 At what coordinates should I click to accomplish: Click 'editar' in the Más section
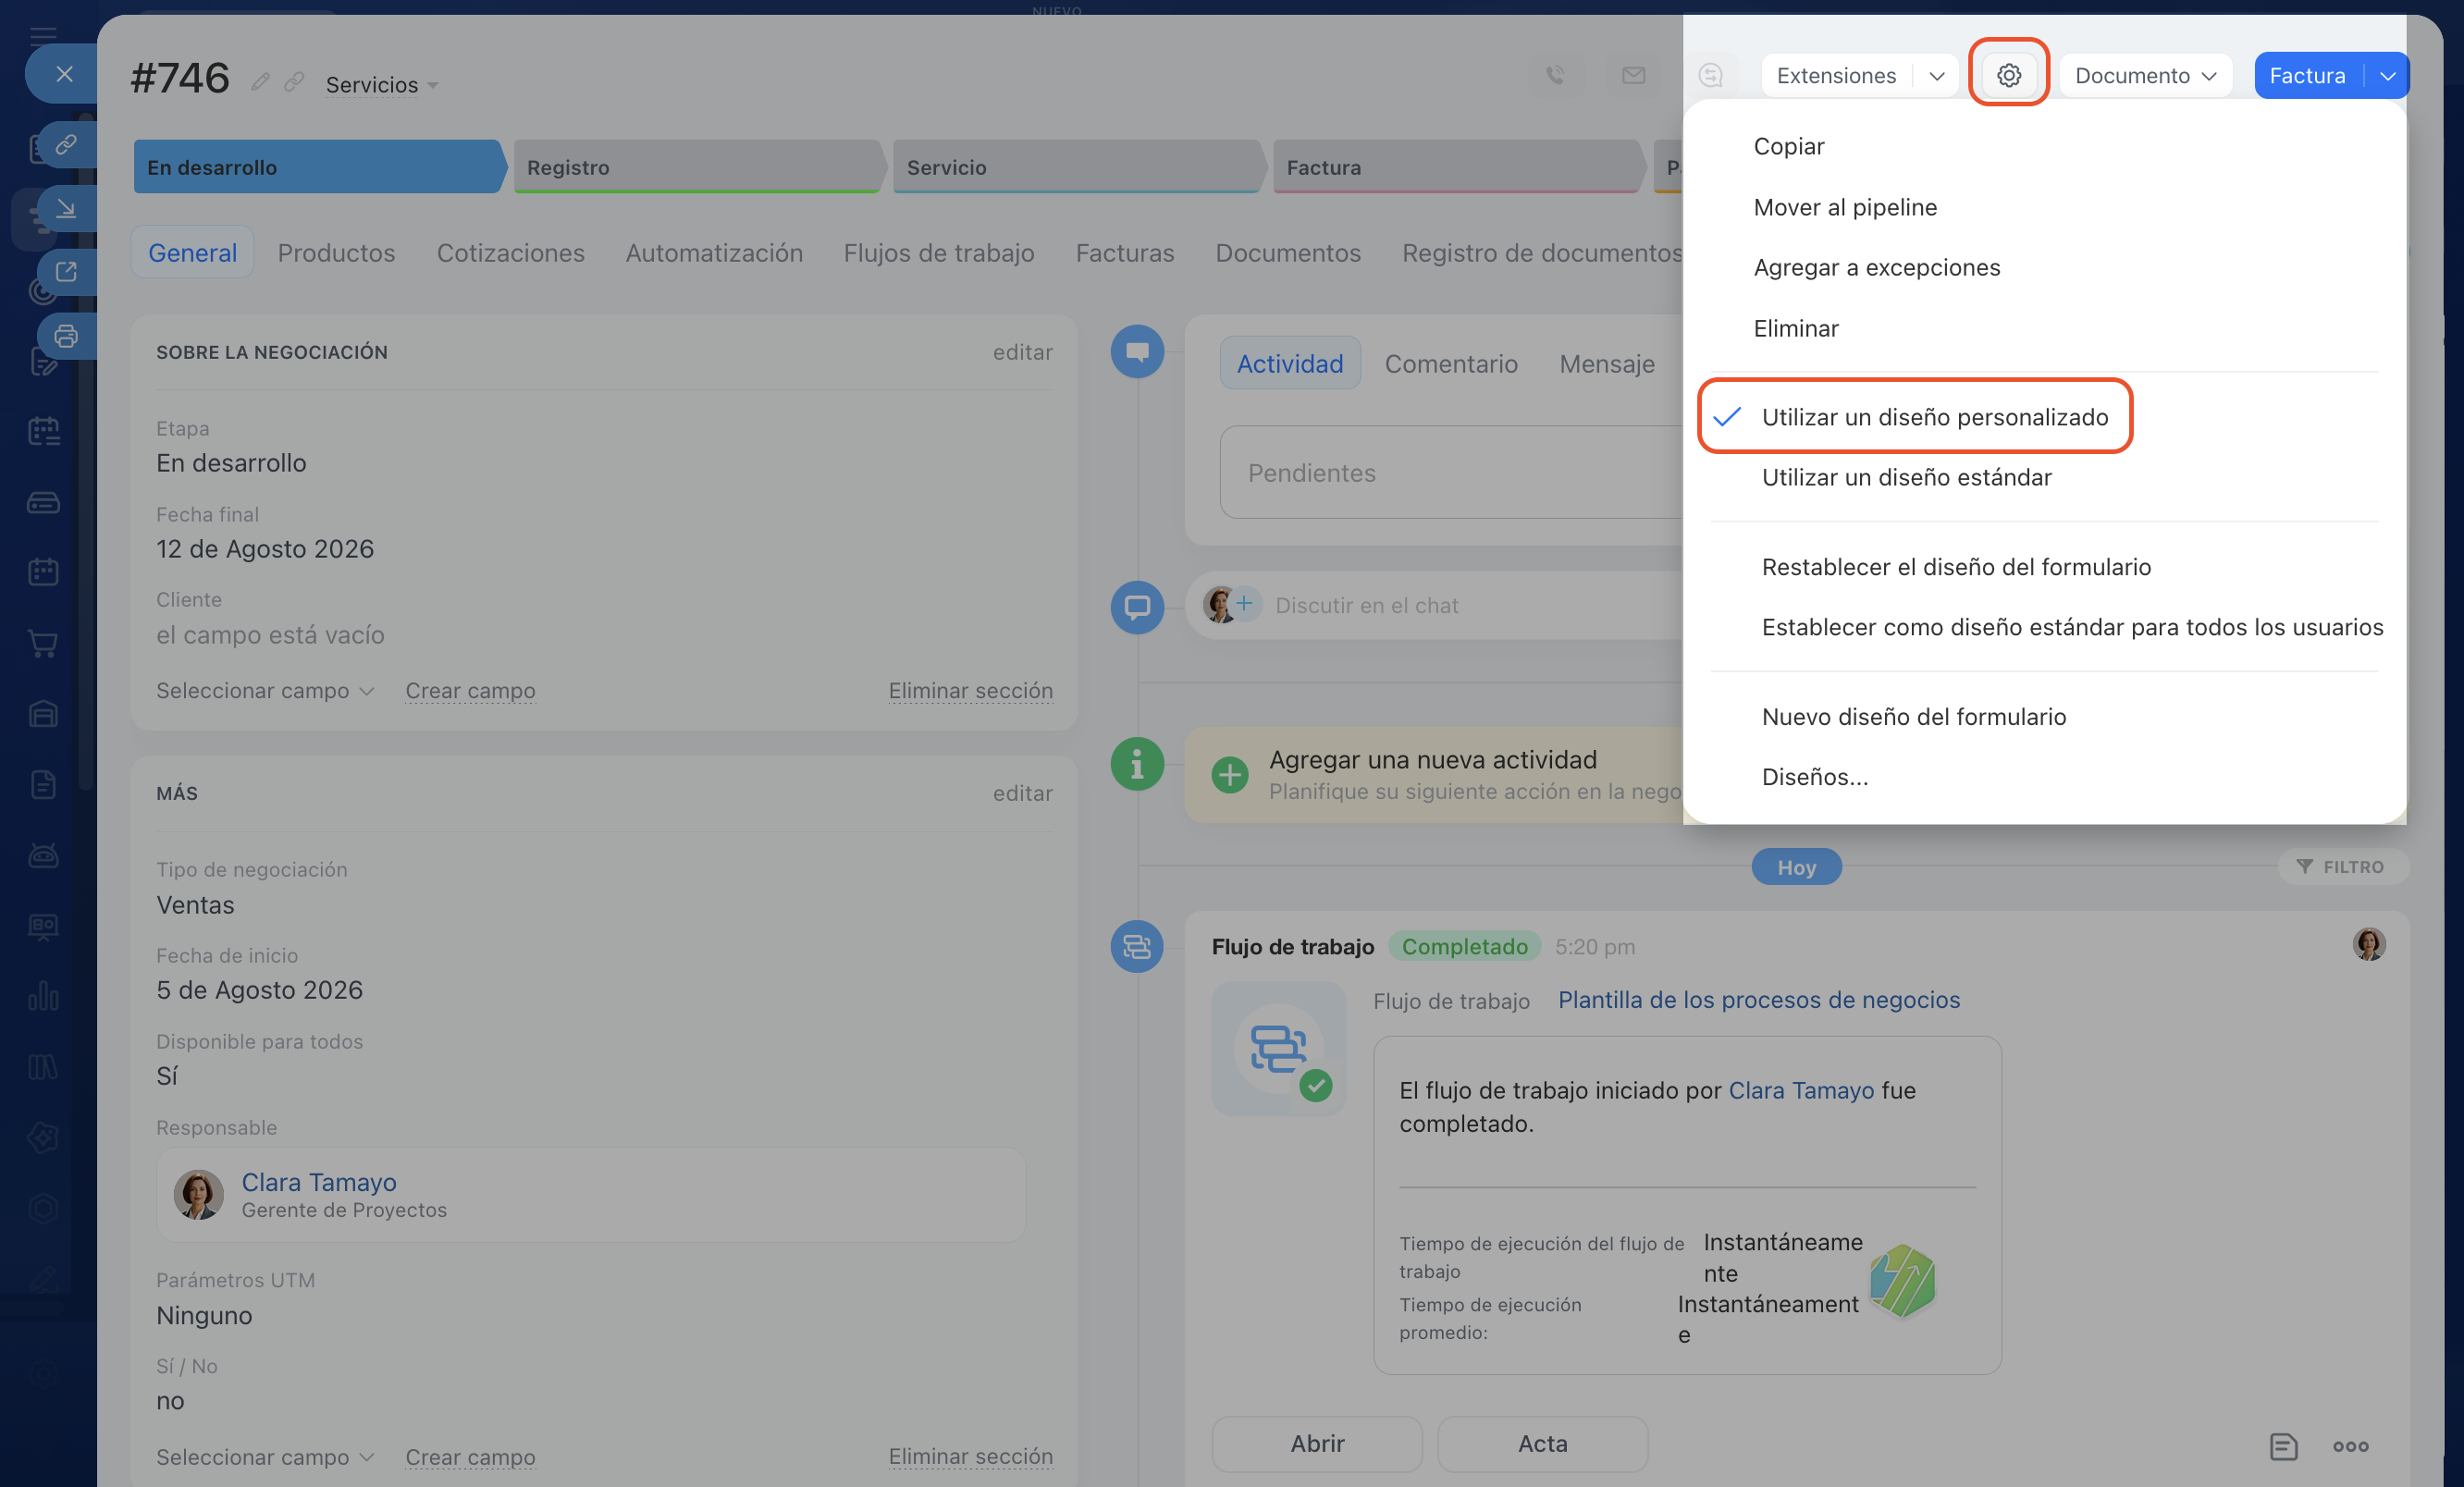click(x=1022, y=793)
